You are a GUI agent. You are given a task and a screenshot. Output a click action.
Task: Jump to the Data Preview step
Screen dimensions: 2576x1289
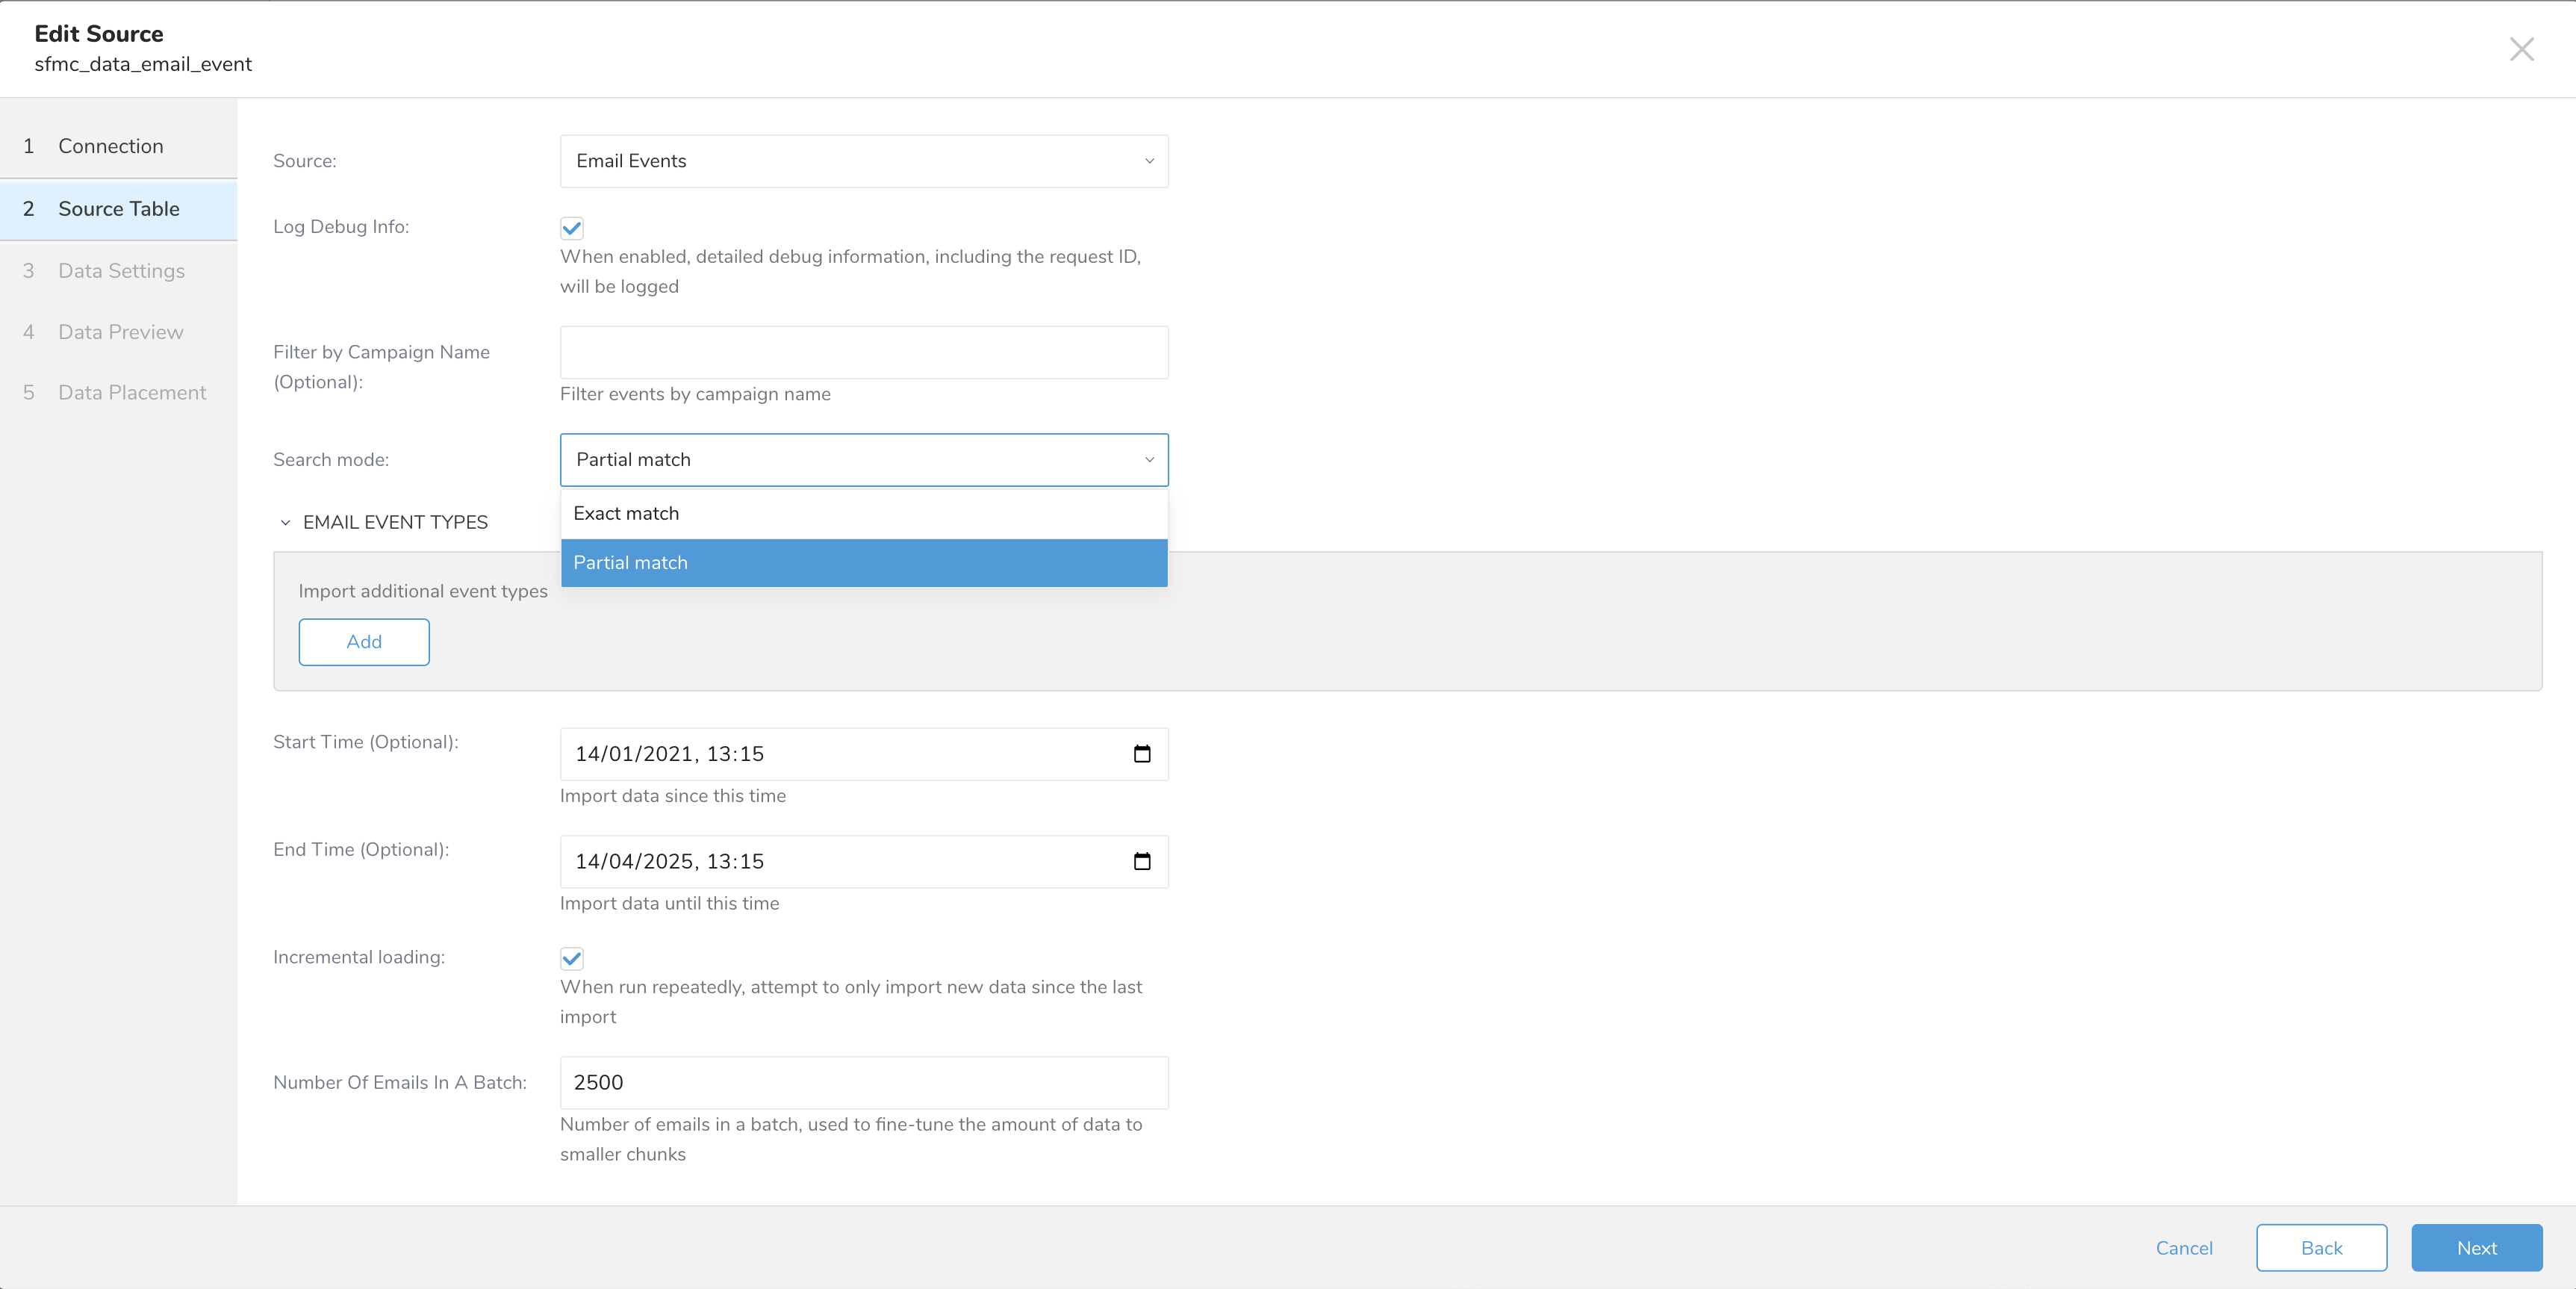point(120,332)
